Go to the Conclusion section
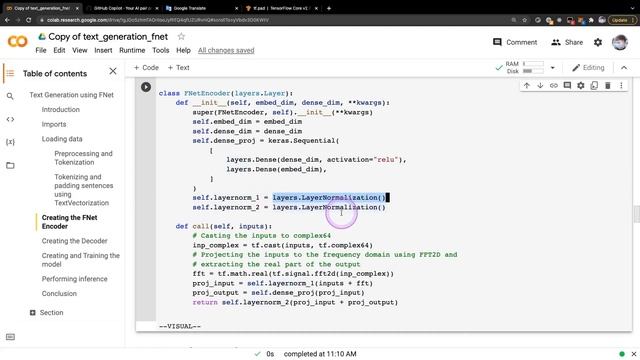This screenshot has width=640, height=360. coord(59,293)
